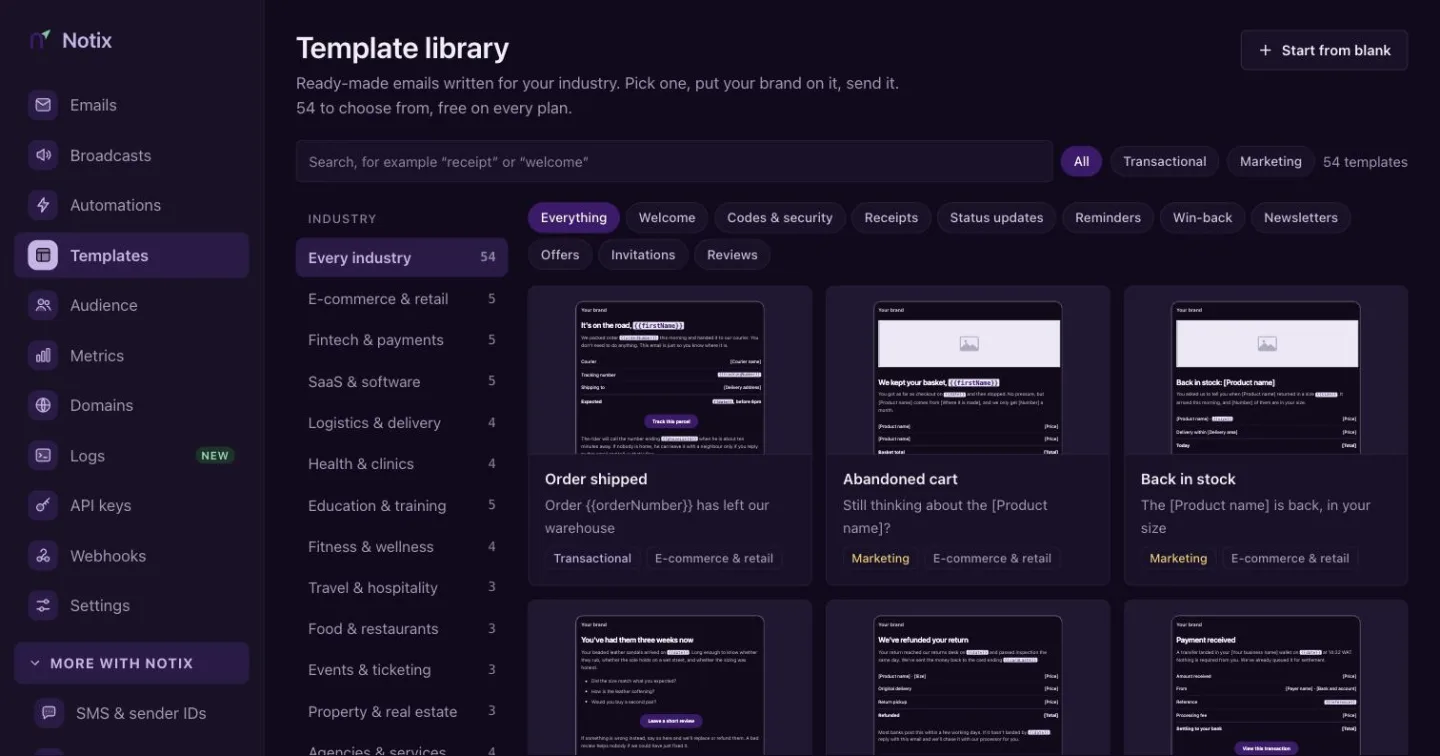Image resolution: width=1440 pixels, height=756 pixels.
Task: Filter by Travel & hospitality industry
Action: [x=402, y=587]
